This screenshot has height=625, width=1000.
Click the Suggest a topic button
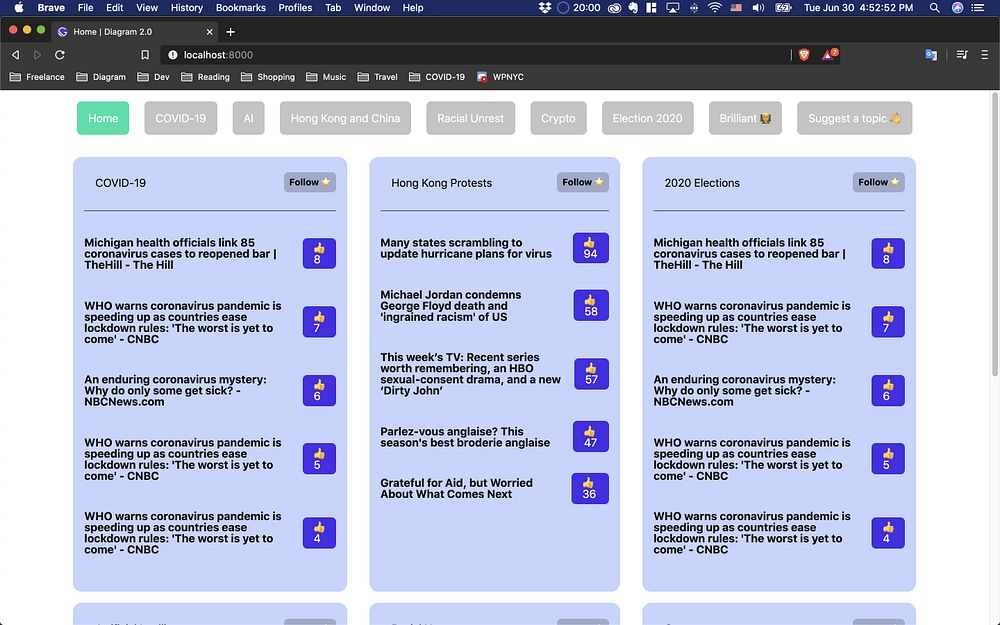855,118
